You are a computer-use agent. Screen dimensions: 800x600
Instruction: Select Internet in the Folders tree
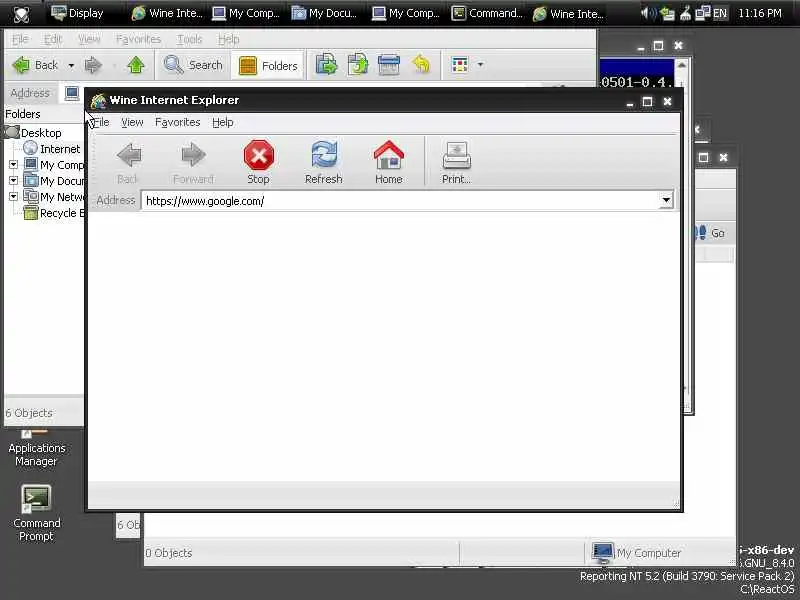60,149
